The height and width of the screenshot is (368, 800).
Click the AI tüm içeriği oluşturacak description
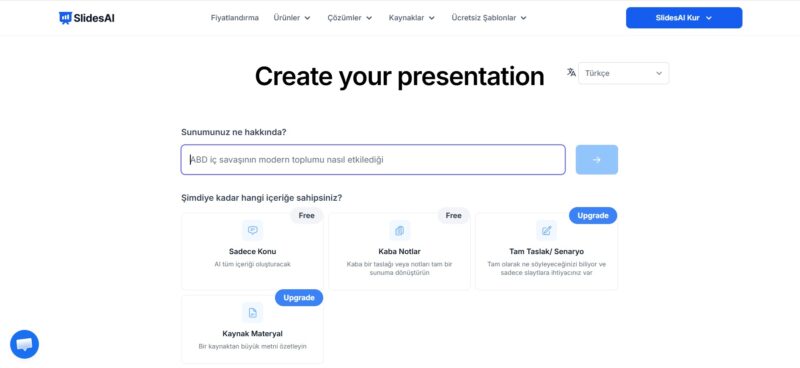(x=253, y=264)
